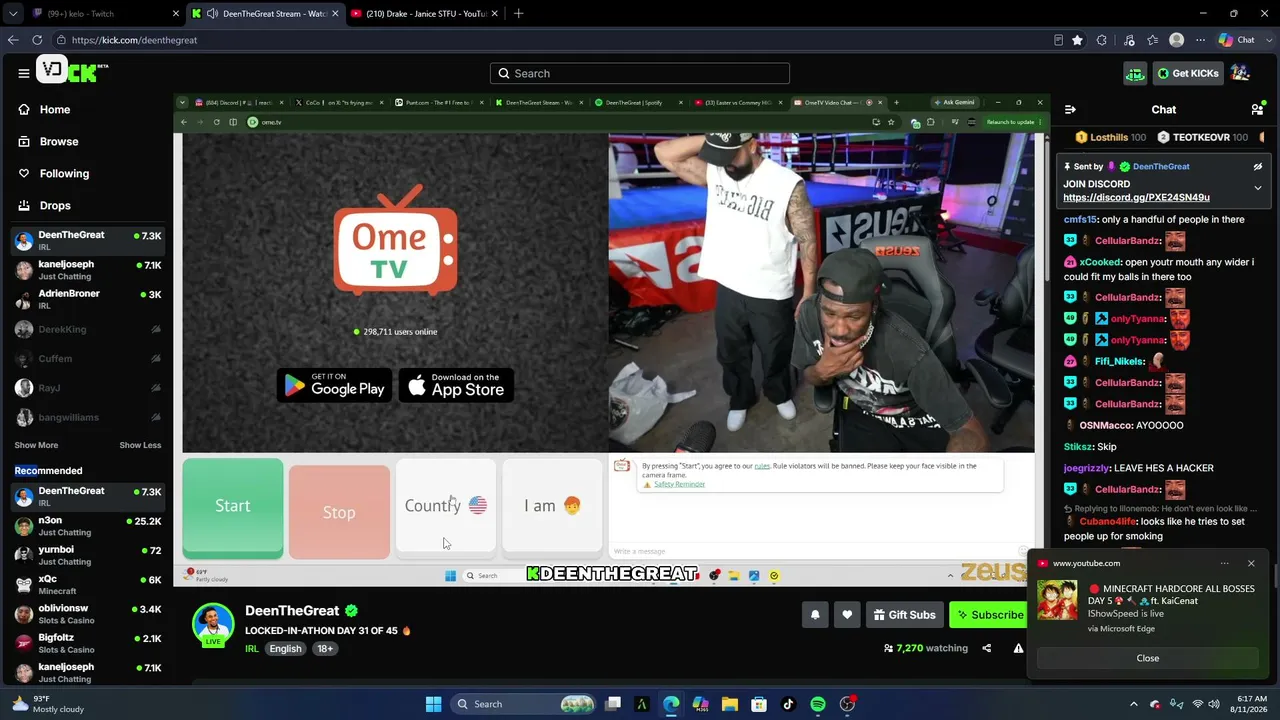Open a new browser tab
This screenshot has height=720, width=1280.
pyautogui.click(x=518, y=14)
